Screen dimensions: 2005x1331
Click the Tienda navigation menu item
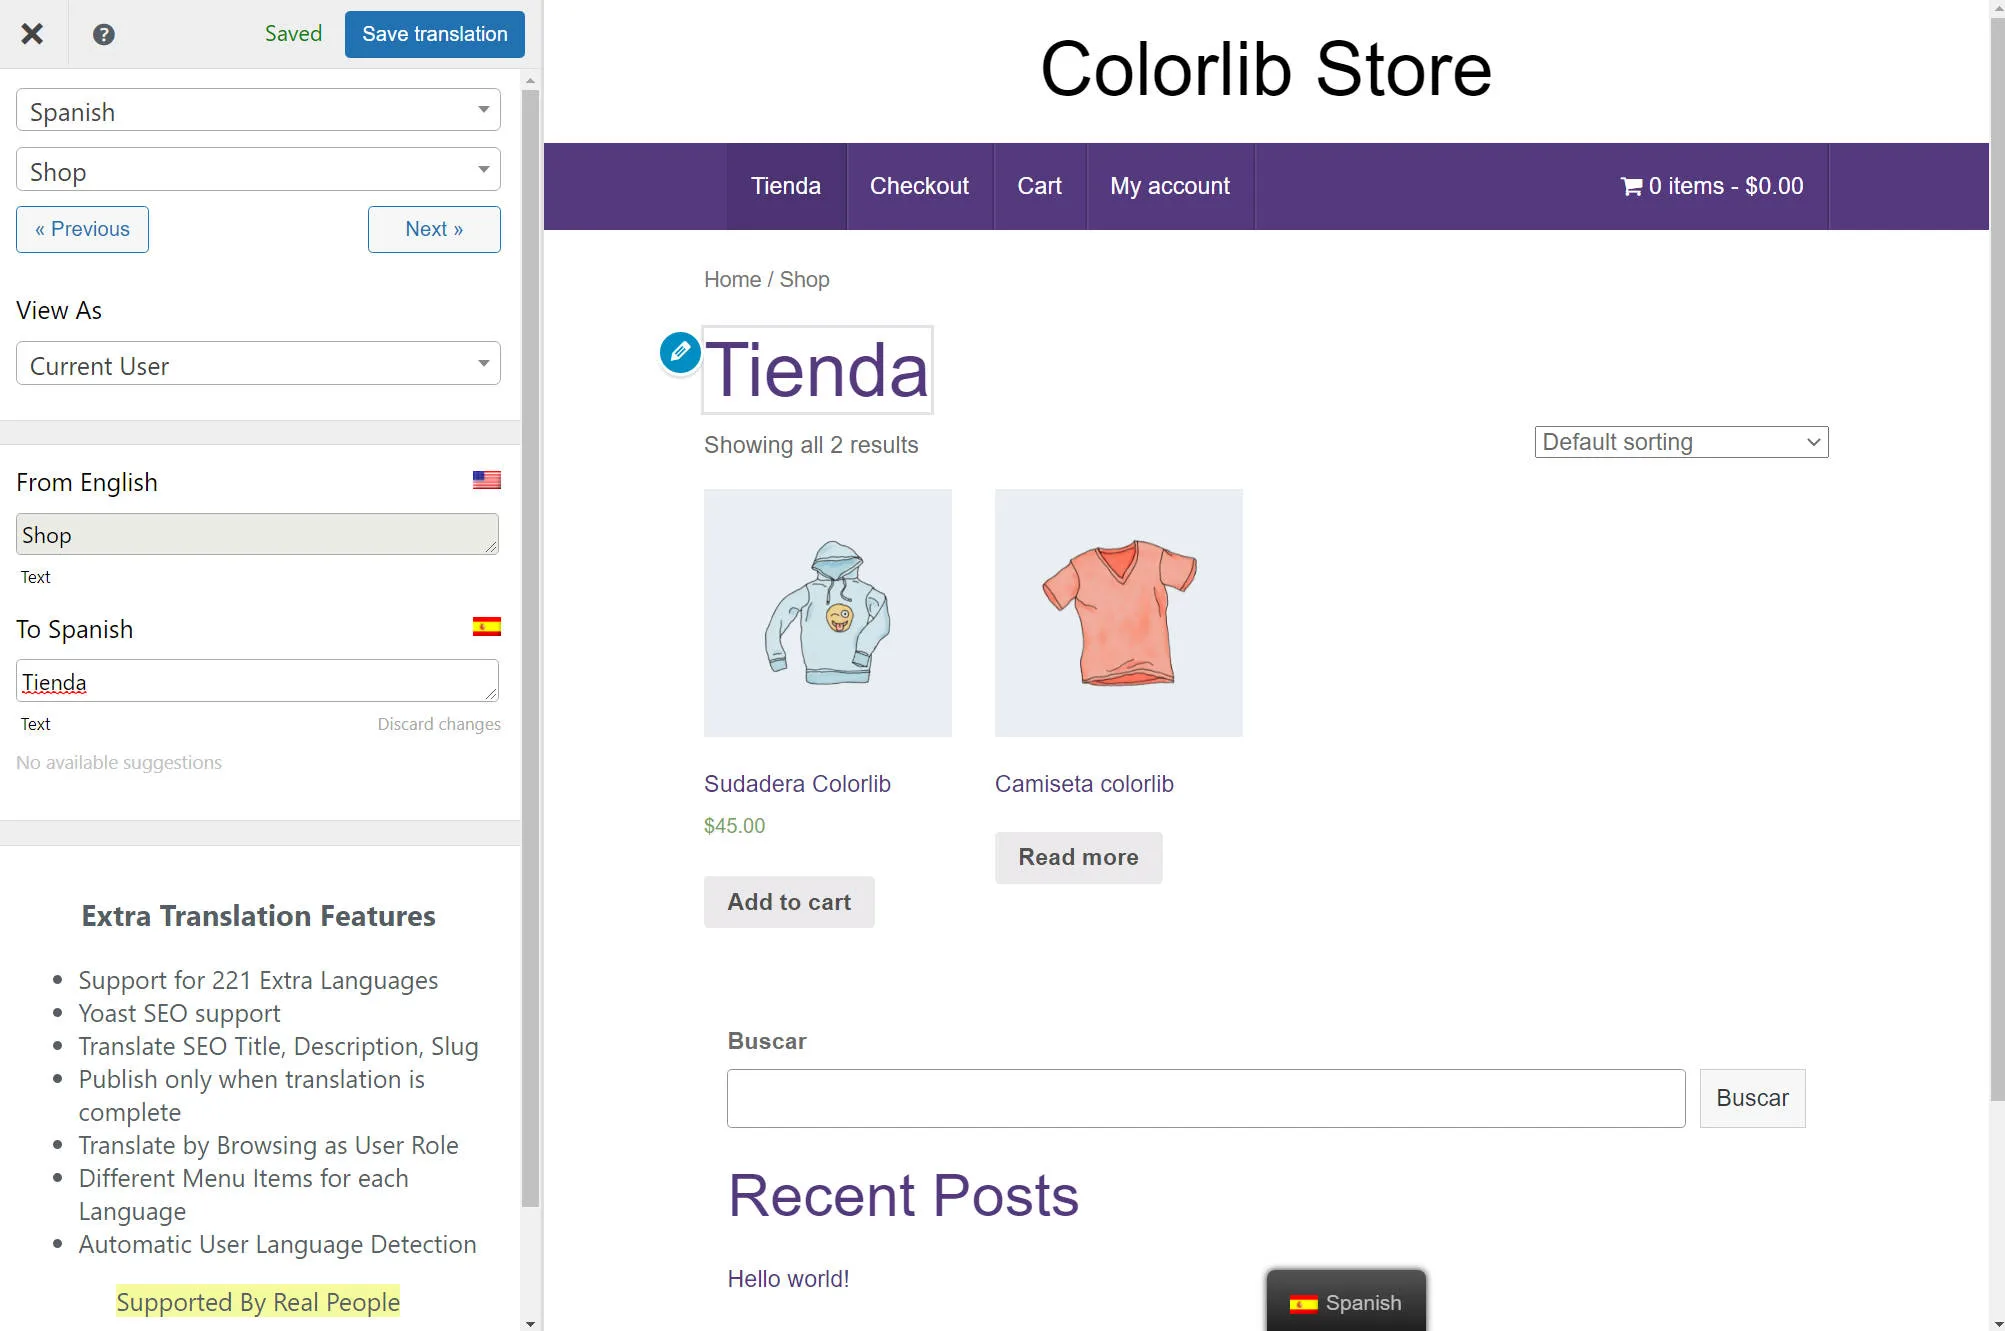[786, 186]
